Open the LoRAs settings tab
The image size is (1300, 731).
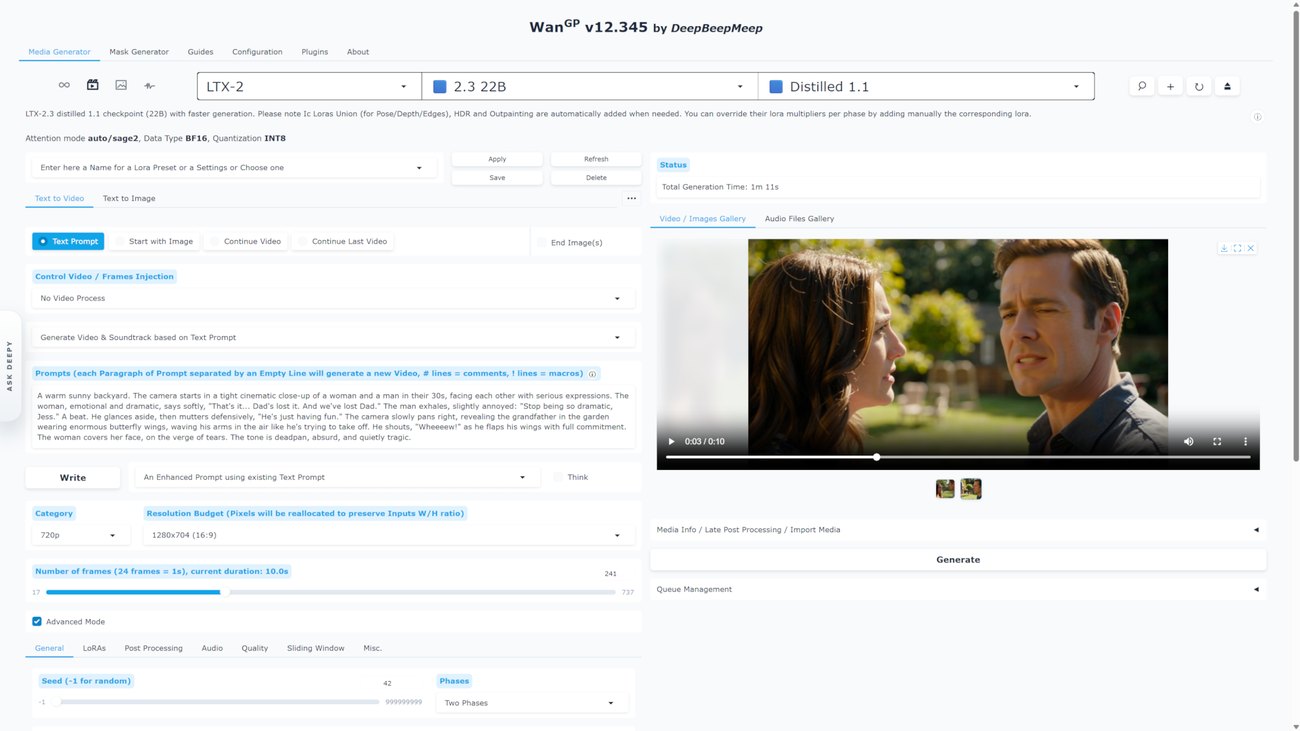(94, 648)
